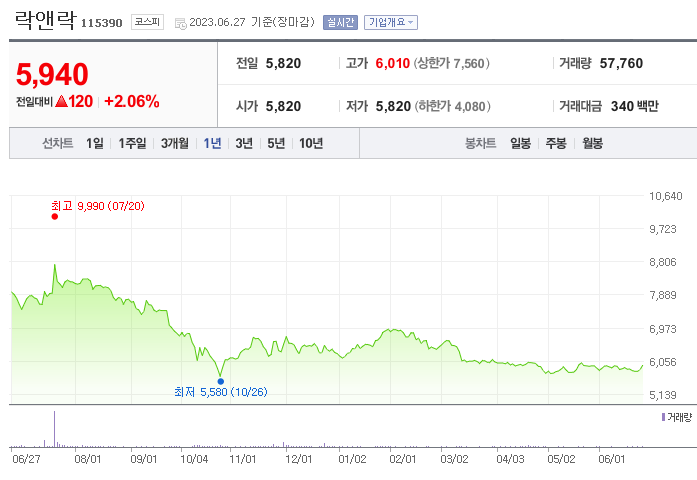697x480 pixels.
Task: Click the +2.06% change rate
Action: pyautogui.click(x=132, y=101)
